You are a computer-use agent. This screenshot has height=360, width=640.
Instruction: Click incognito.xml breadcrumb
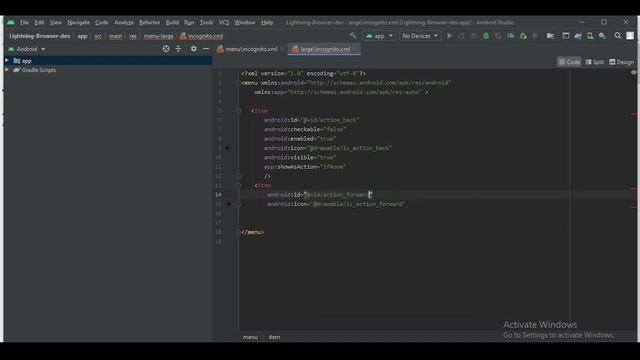[x=202, y=36]
